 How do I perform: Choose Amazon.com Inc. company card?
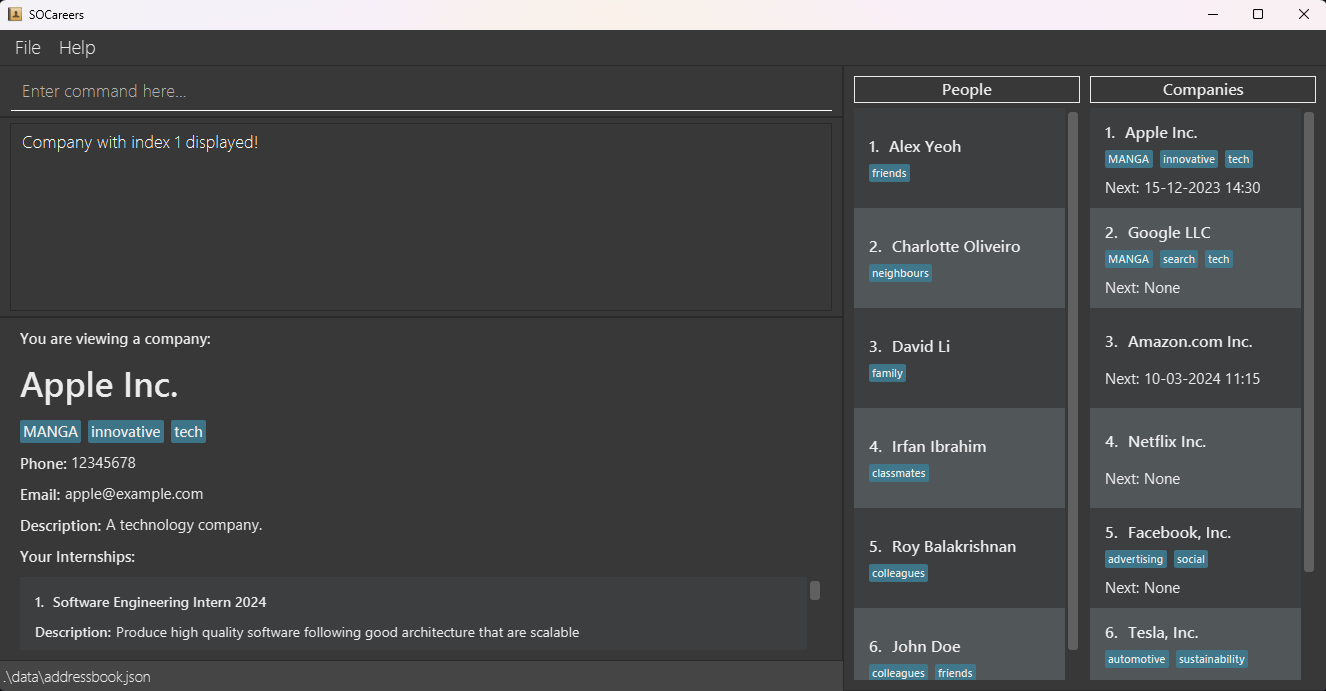pyautogui.click(x=1194, y=358)
